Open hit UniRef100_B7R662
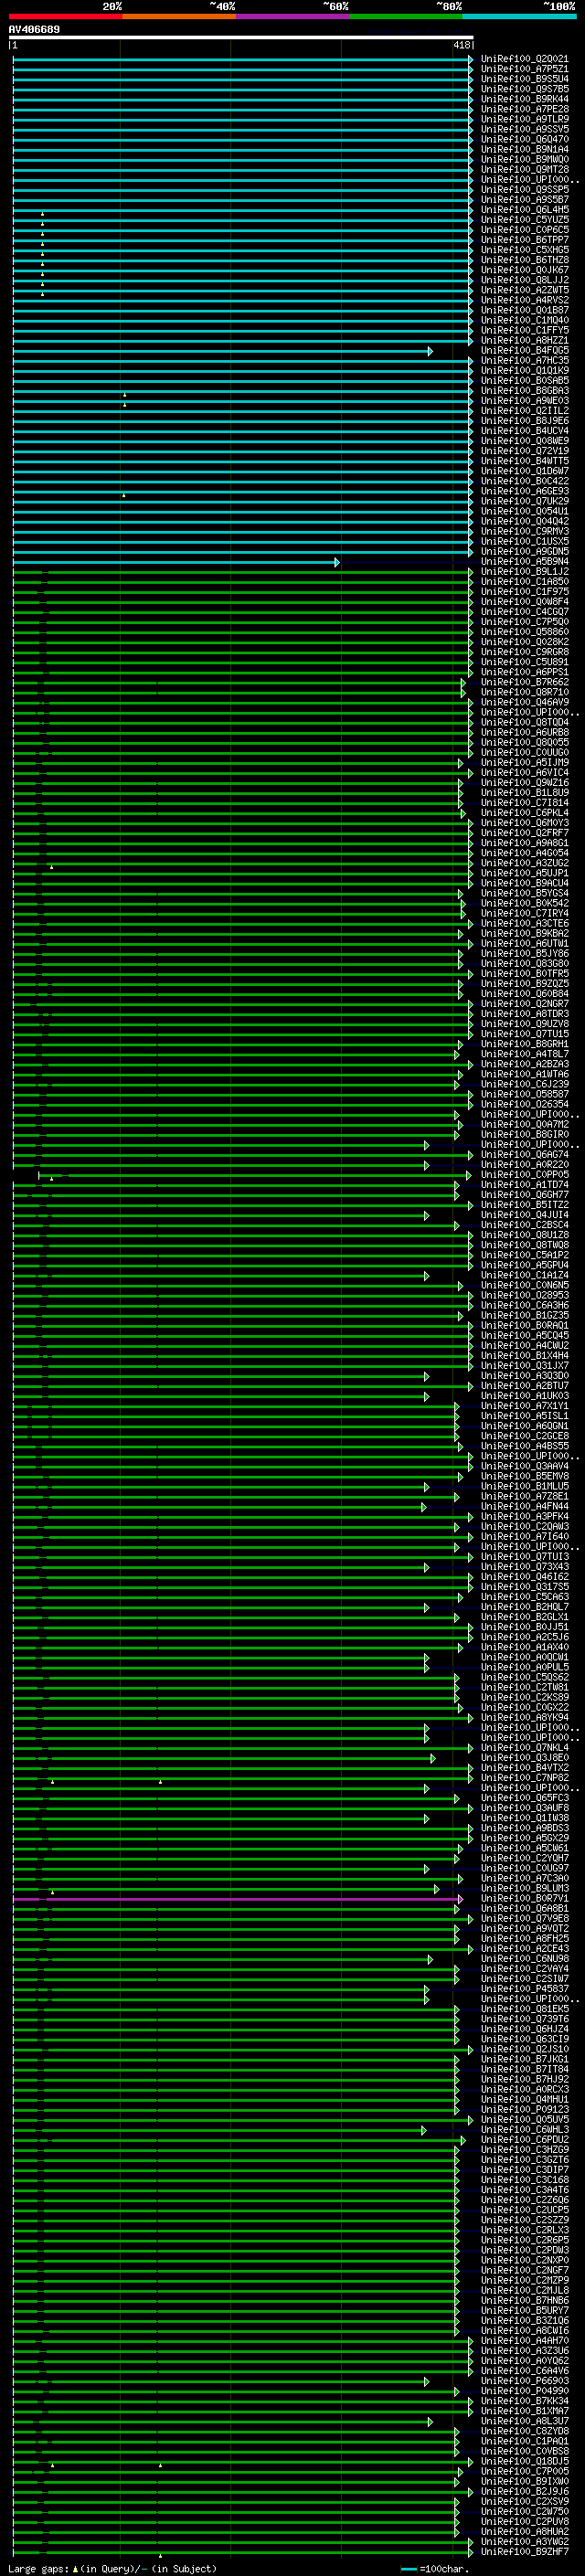 (x=524, y=682)
